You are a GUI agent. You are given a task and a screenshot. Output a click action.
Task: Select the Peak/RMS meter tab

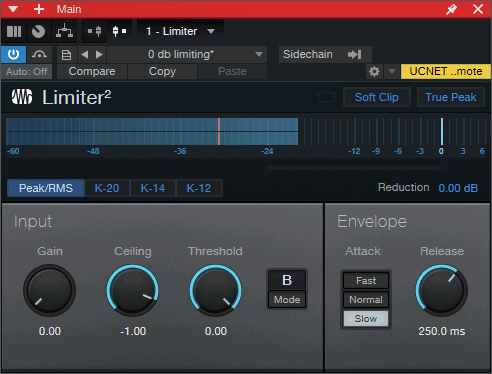coord(46,188)
